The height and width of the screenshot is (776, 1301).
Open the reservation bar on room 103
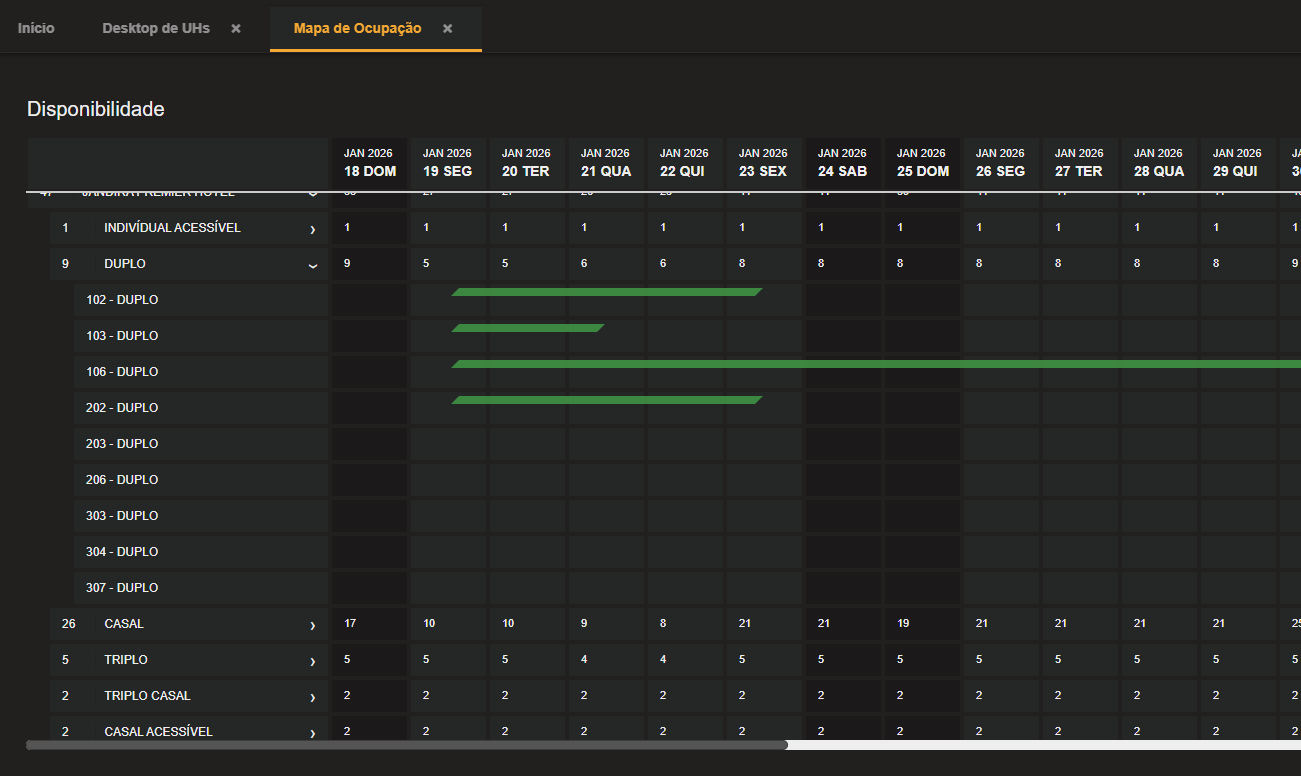pyautogui.click(x=527, y=328)
